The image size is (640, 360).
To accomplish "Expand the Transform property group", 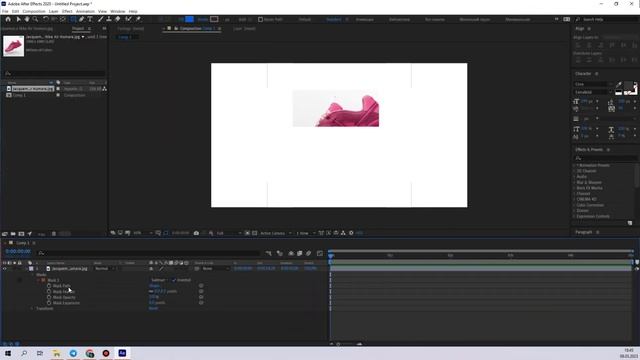I will [33, 309].
